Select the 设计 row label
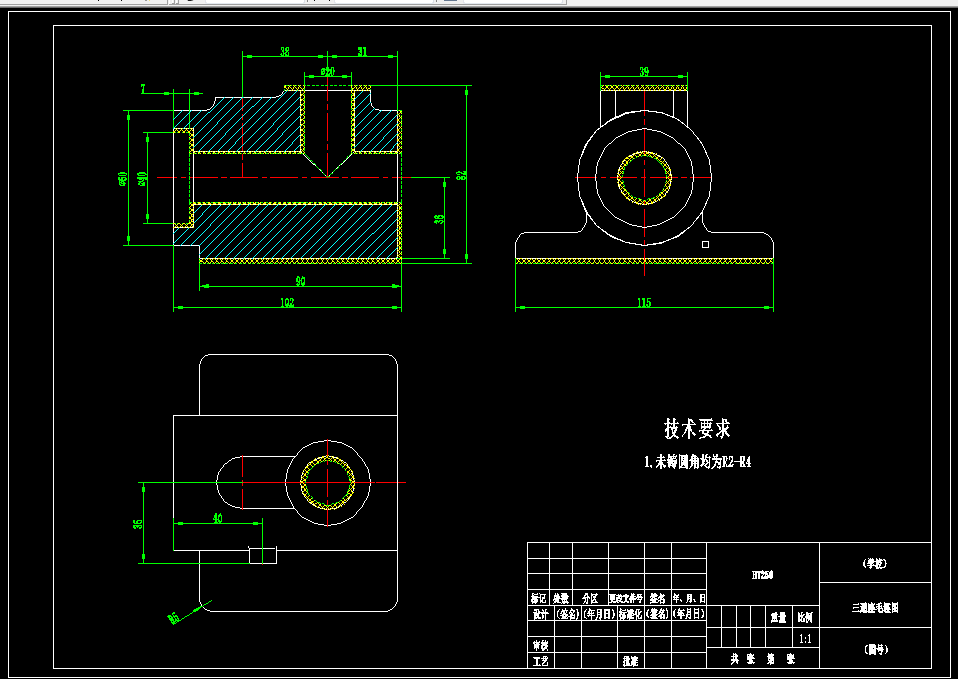Viewport: 958px width, 679px height. click(x=540, y=614)
